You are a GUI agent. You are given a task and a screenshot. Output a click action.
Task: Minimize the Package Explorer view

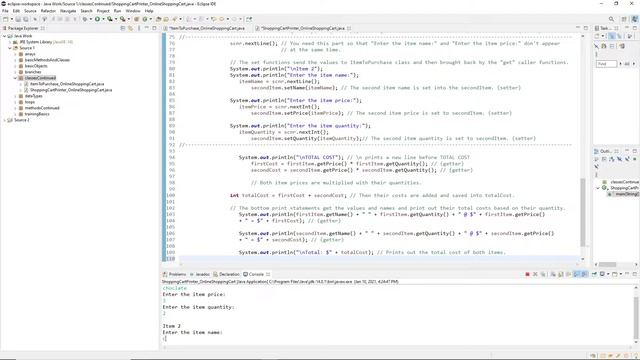click(147, 28)
